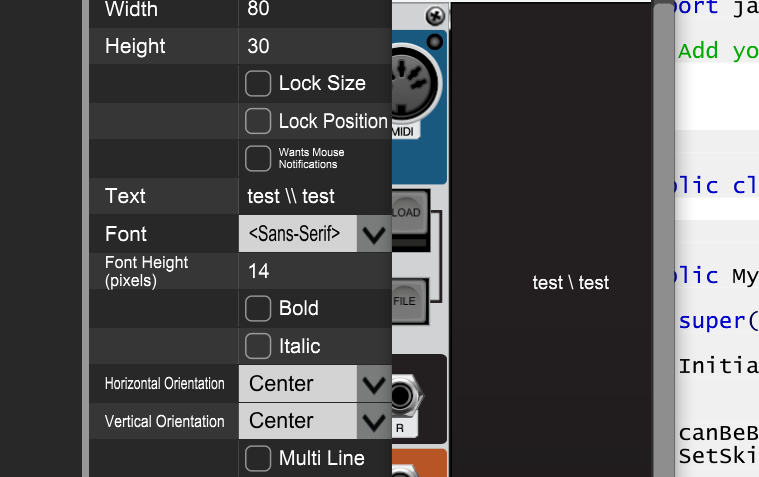Image resolution: width=759 pixels, height=477 pixels.
Task: Enable the Italic checkbox
Action: [x=258, y=346]
